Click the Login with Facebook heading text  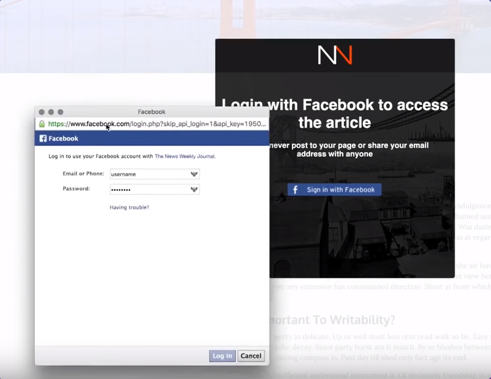point(335,114)
